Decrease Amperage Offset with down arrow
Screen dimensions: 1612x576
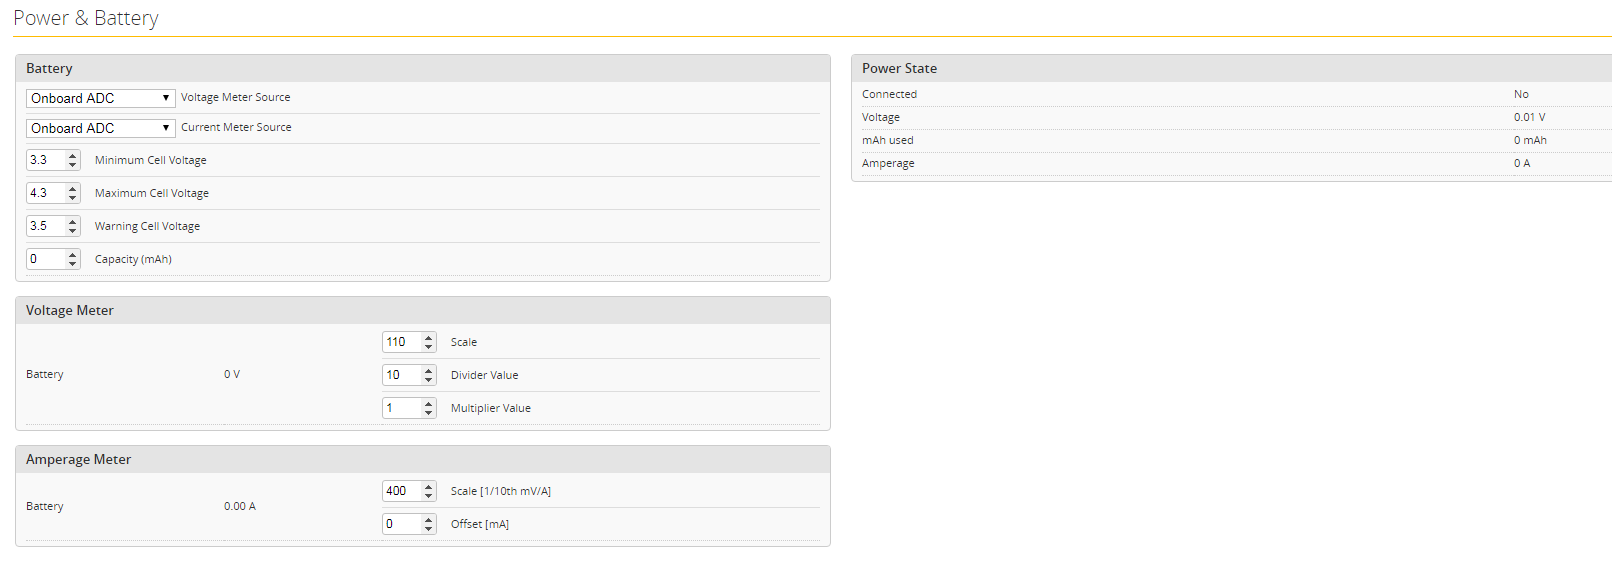tap(428, 529)
